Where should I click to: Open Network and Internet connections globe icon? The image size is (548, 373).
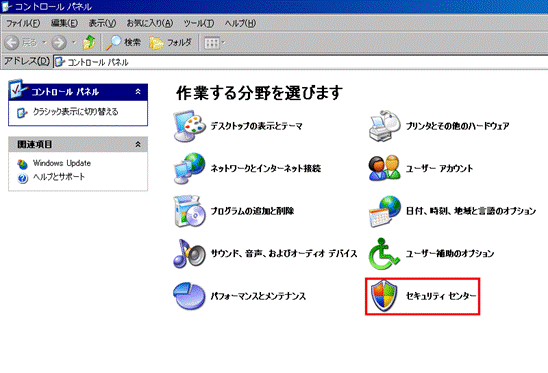(x=189, y=168)
